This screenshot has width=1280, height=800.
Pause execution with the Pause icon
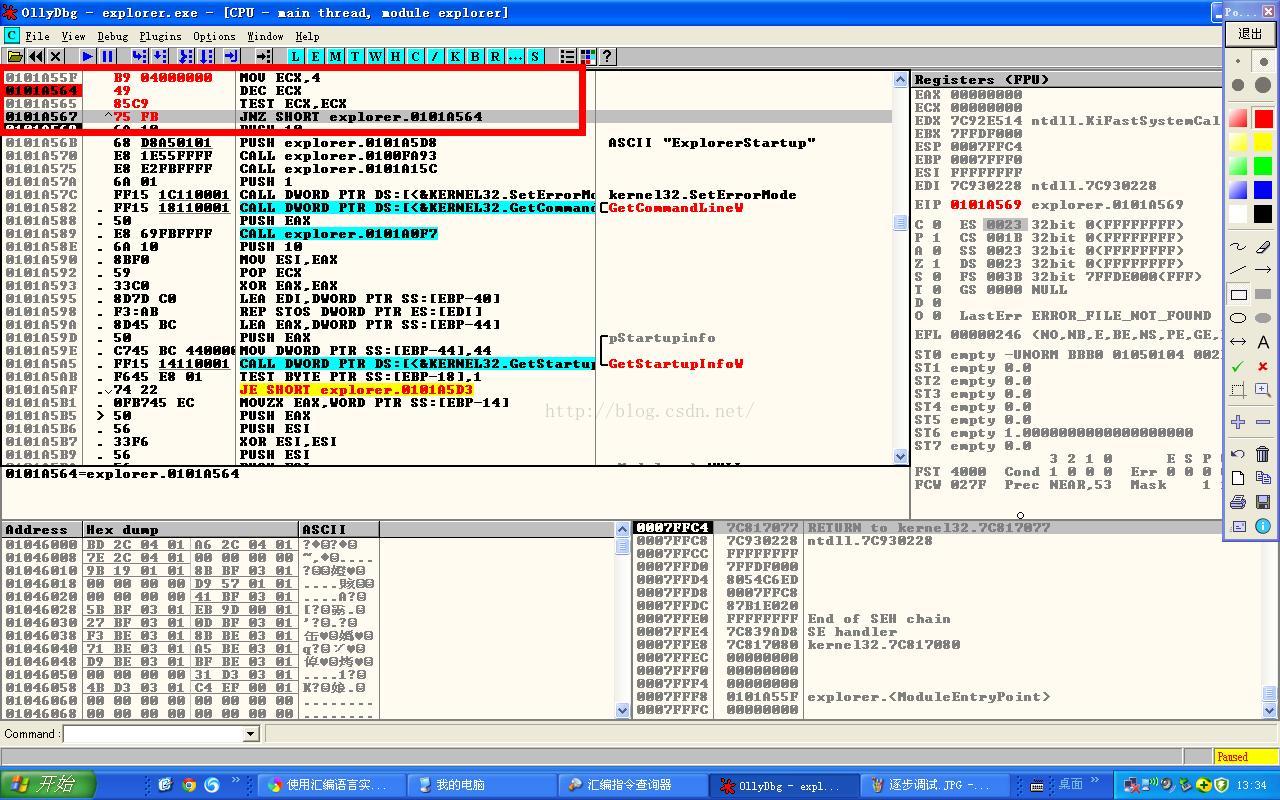108,57
